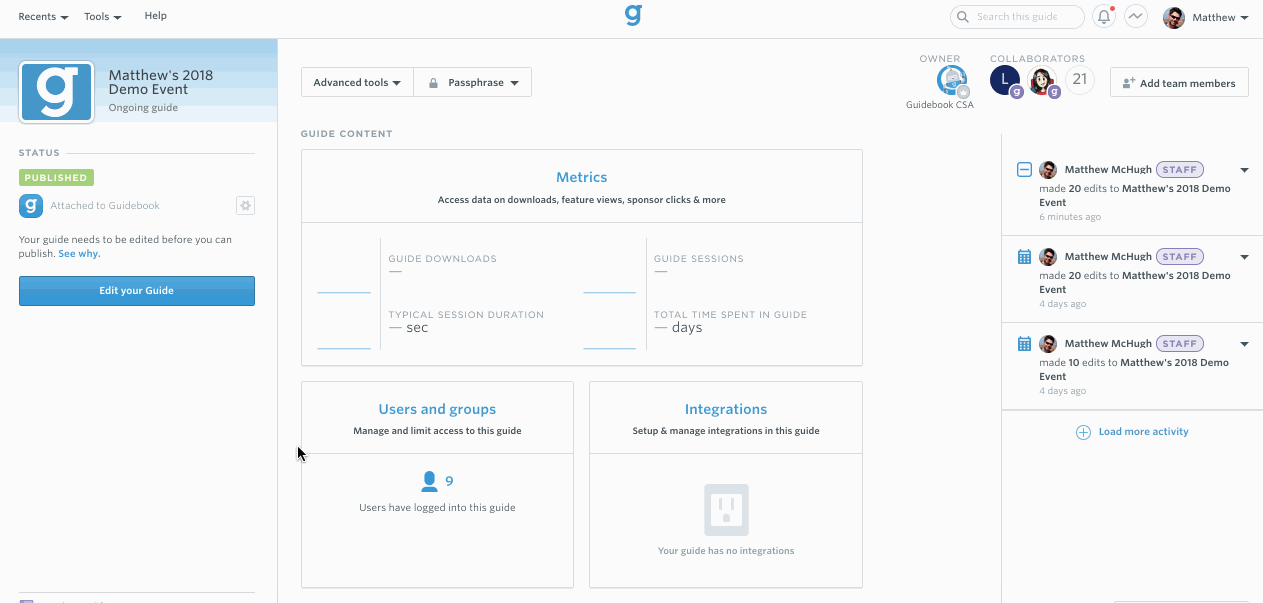Click STAFF badge on 6 minutes ago entry

pyautogui.click(x=1180, y=170)
